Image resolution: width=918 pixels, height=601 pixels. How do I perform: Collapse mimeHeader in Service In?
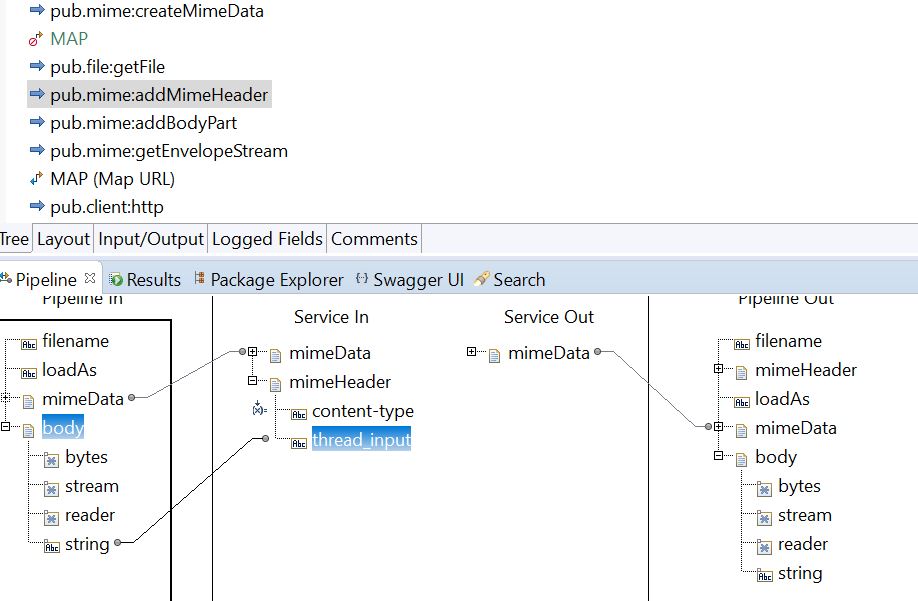point(252,380)
